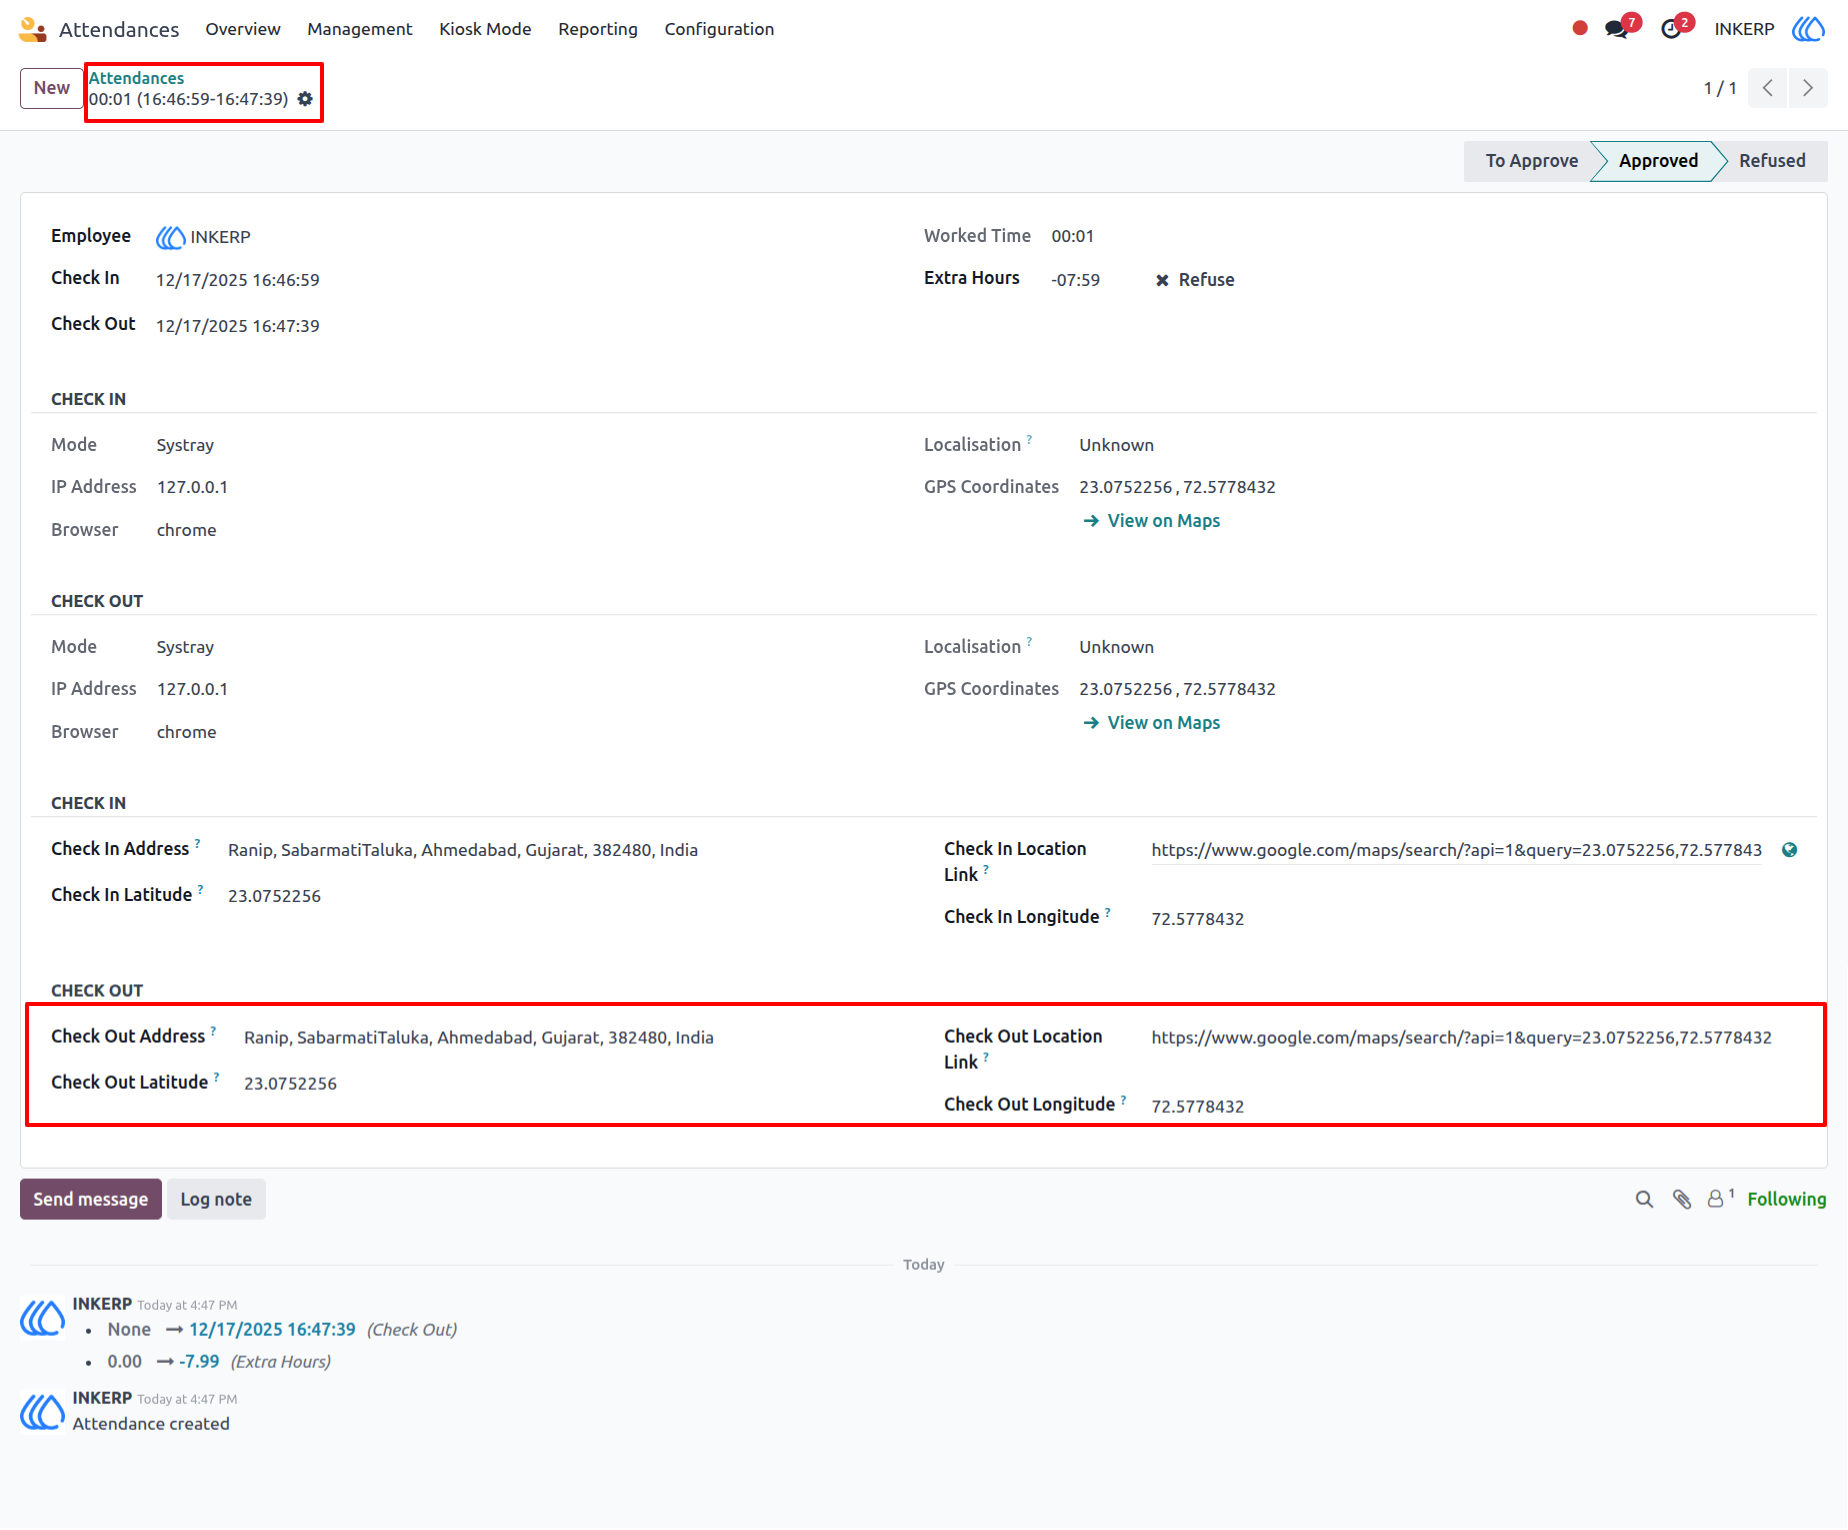Go back to Attendances breadcrumb
The image size is (1848, 1530).
coord(137,78)
